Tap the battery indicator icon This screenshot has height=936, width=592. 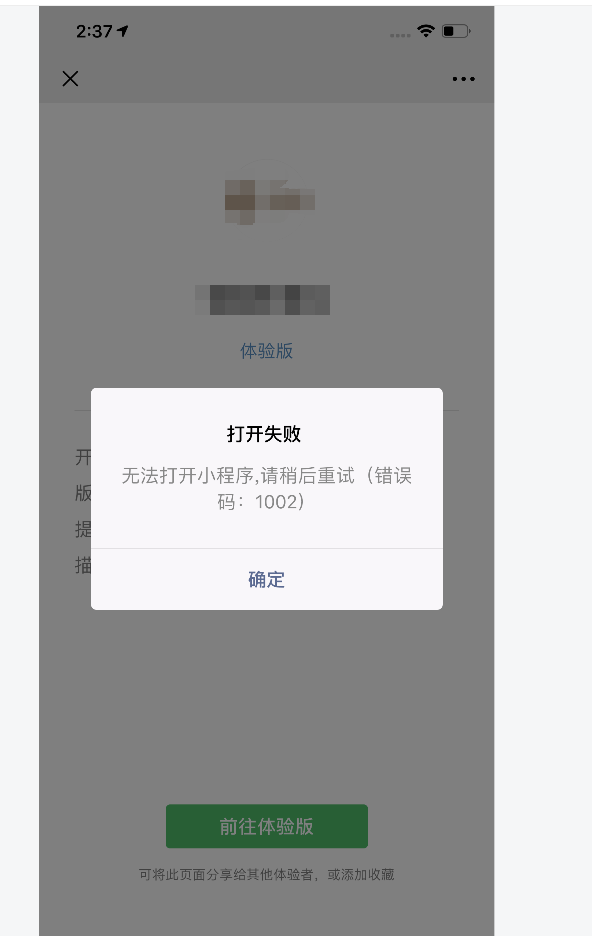point(456,30)
